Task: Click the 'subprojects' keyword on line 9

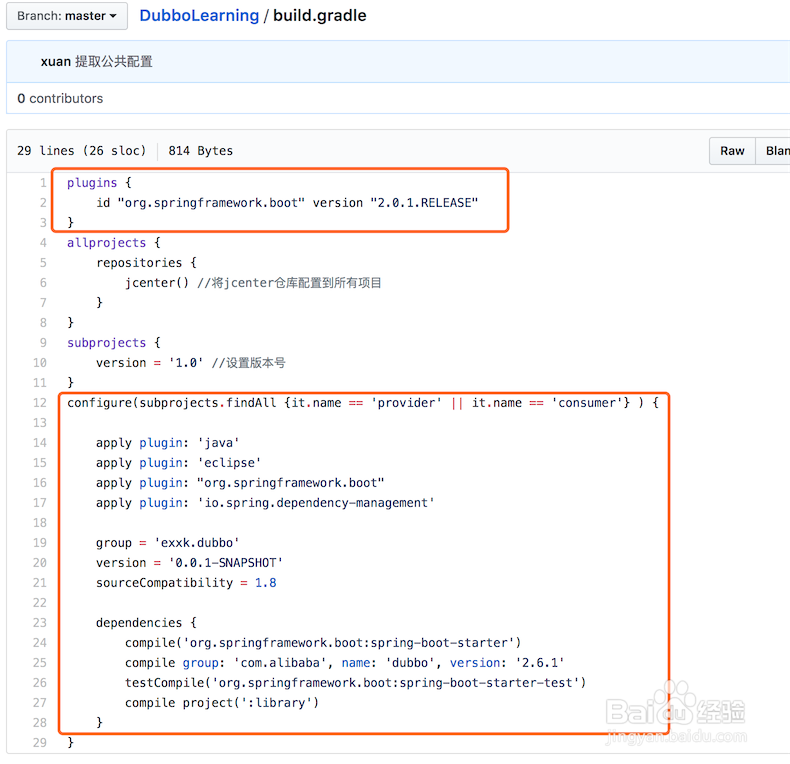Action: (x=106, y=343)
